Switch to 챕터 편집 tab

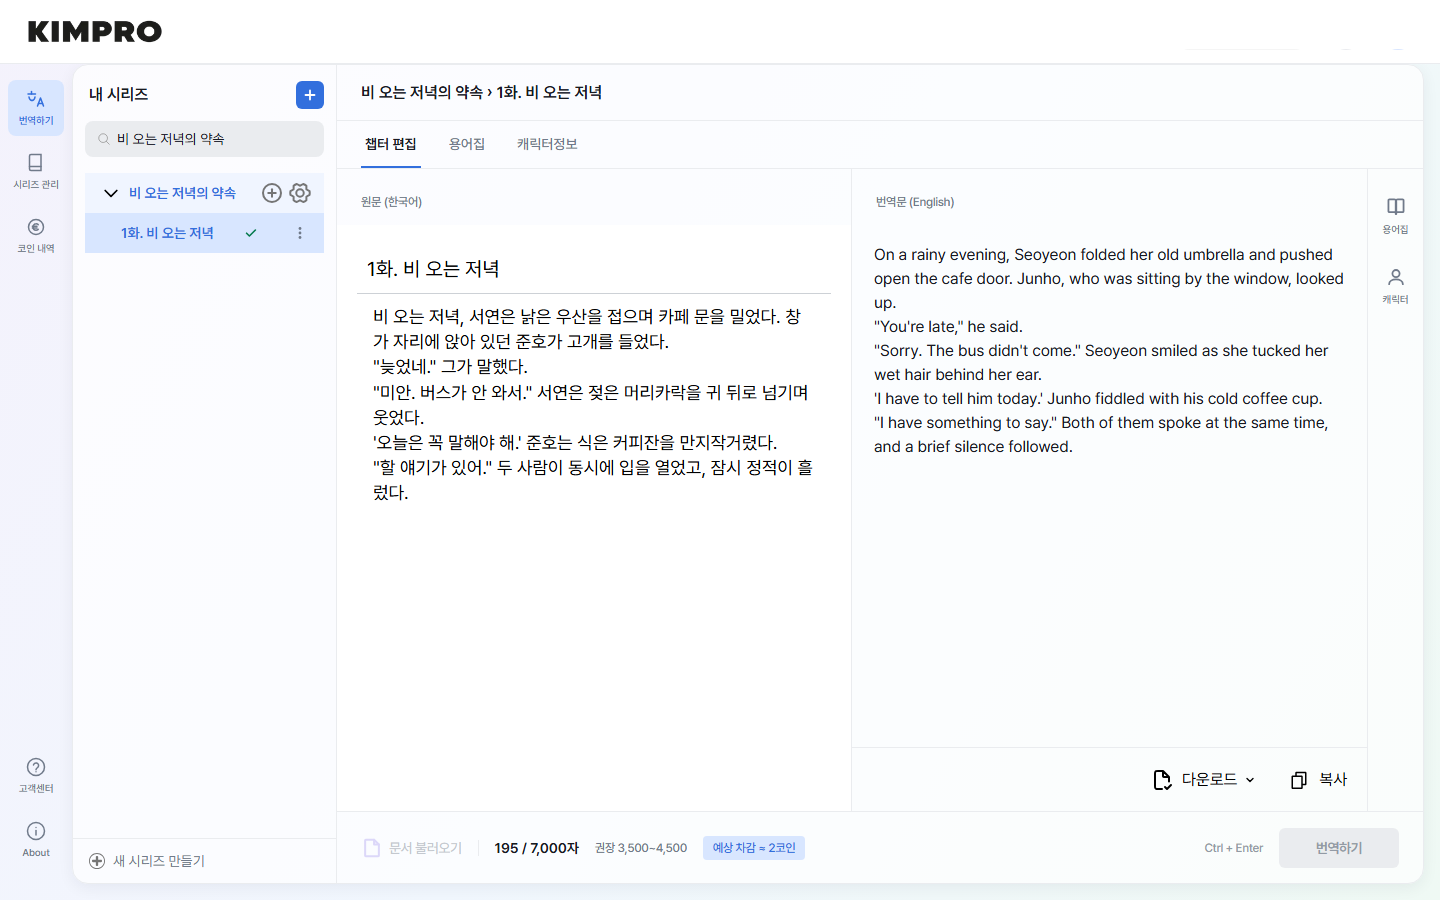click(x=391, y=144)
